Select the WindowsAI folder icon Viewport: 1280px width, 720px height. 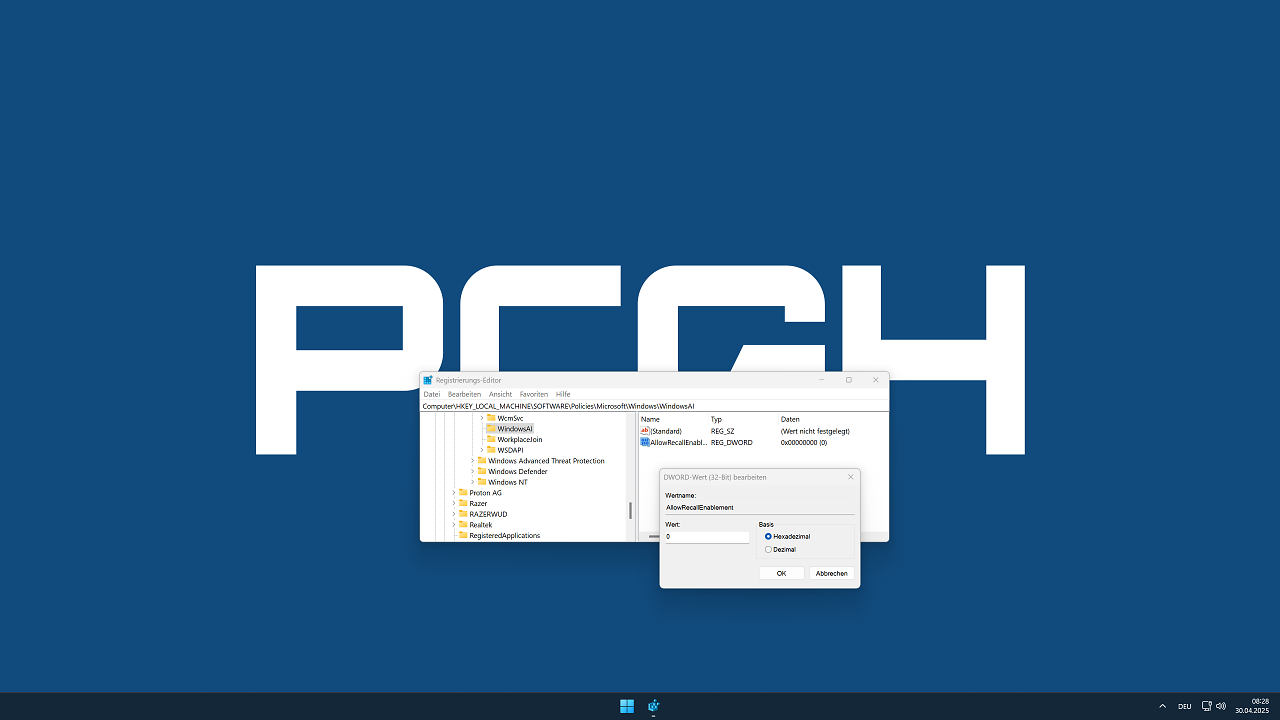pyautogui.click(x=491, y=428)
